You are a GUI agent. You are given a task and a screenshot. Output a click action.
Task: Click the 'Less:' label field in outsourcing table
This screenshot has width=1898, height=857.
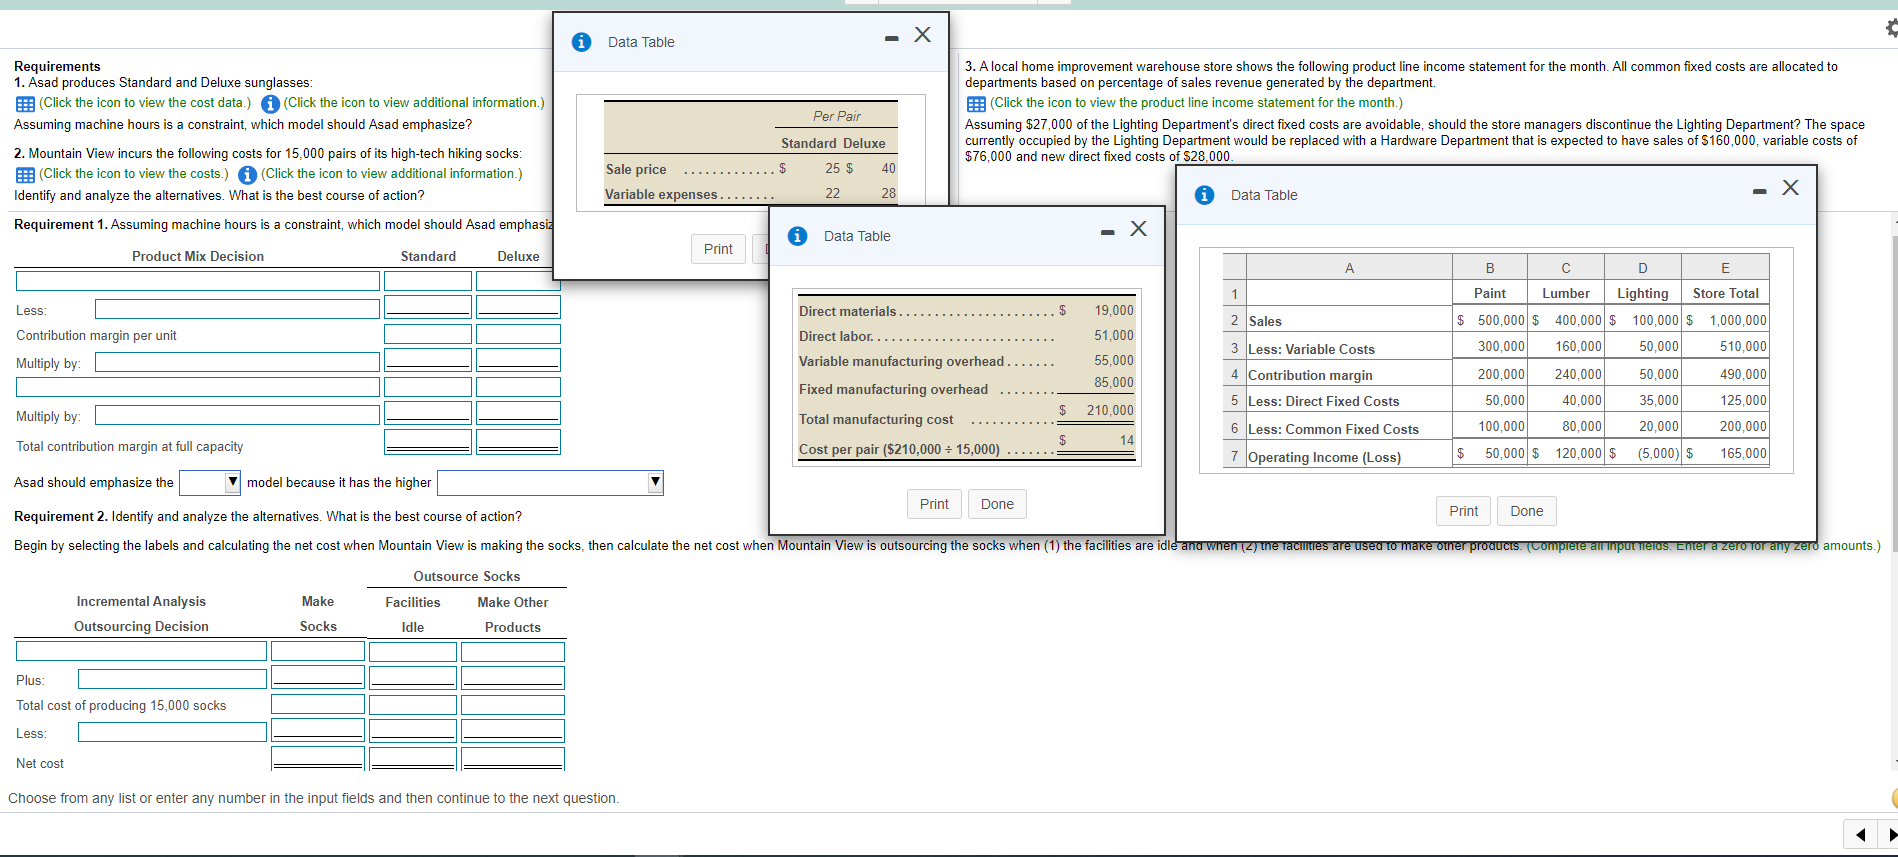point(172,732)
